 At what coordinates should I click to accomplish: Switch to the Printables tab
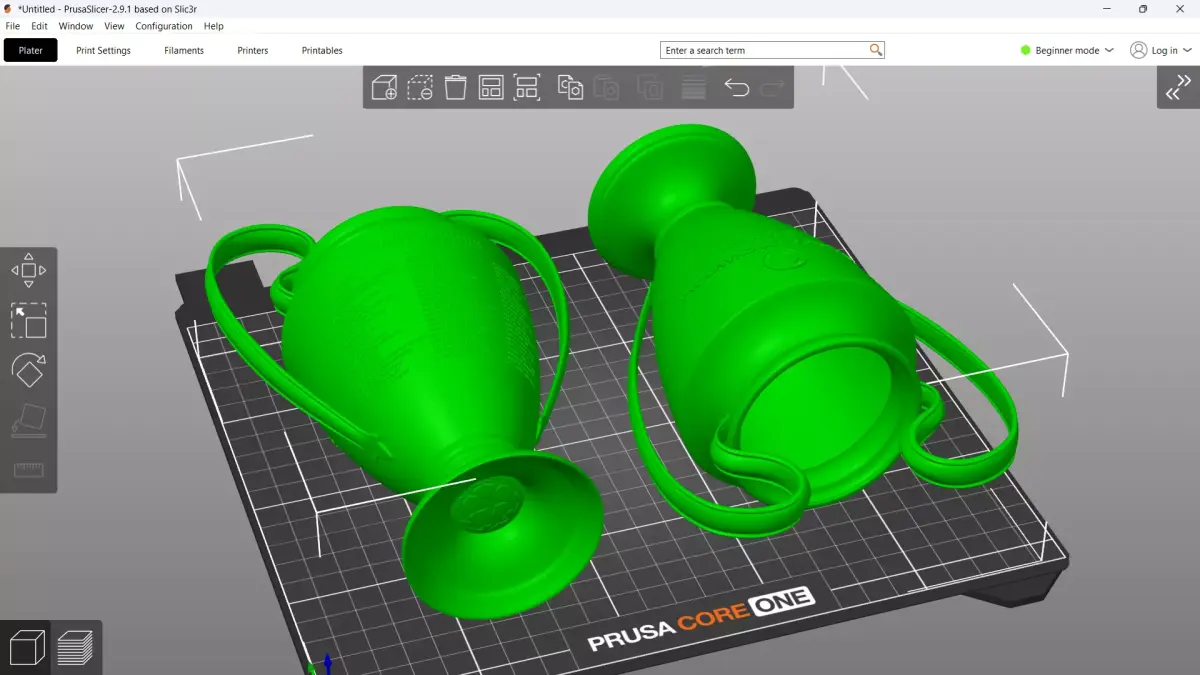(322, 50)
